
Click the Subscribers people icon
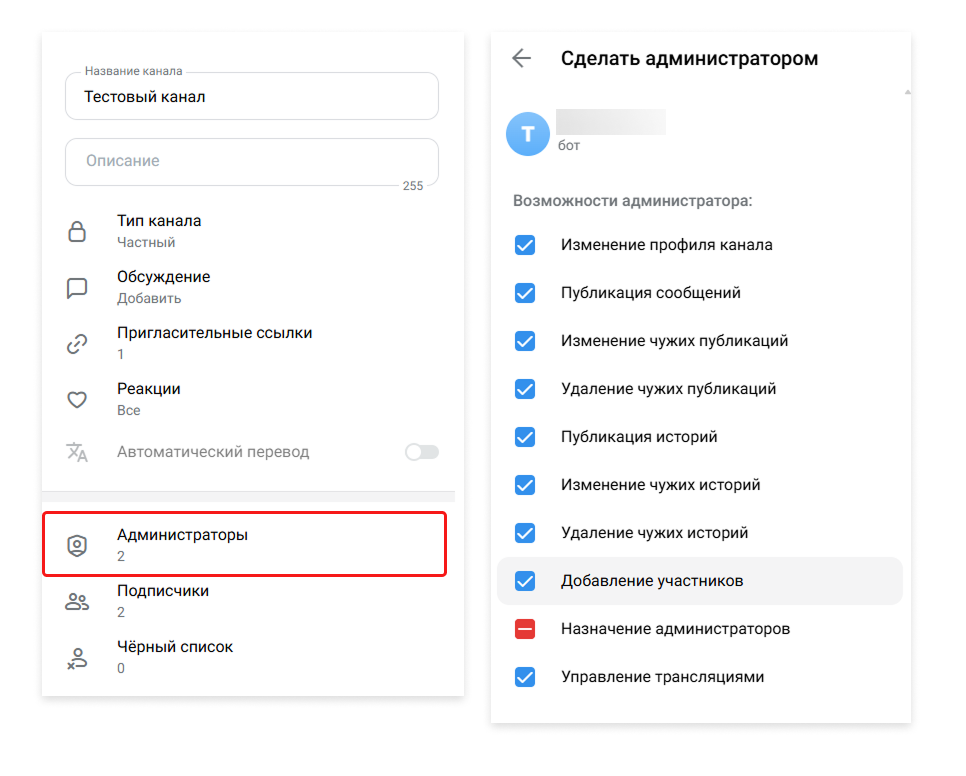click(77, 601)
